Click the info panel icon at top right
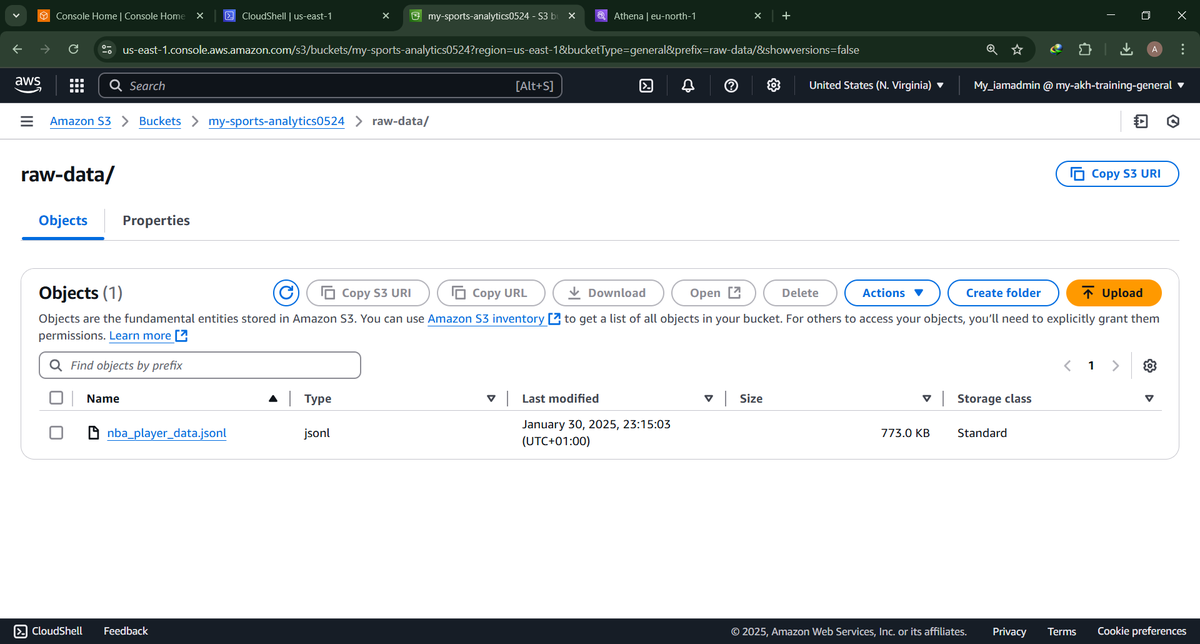This screenshot has height=644, width=1200. coord(1141,121)
